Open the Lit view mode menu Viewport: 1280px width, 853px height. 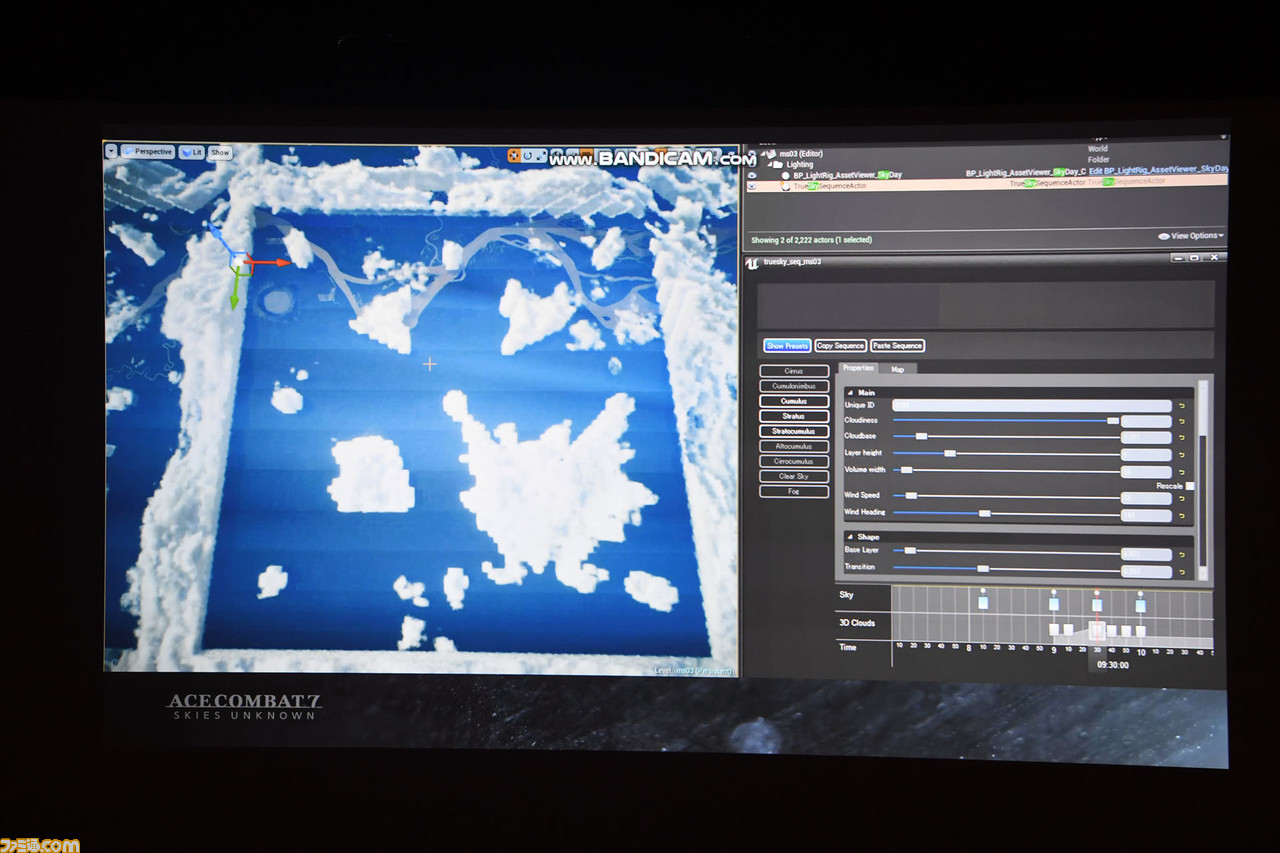[191, 152]
